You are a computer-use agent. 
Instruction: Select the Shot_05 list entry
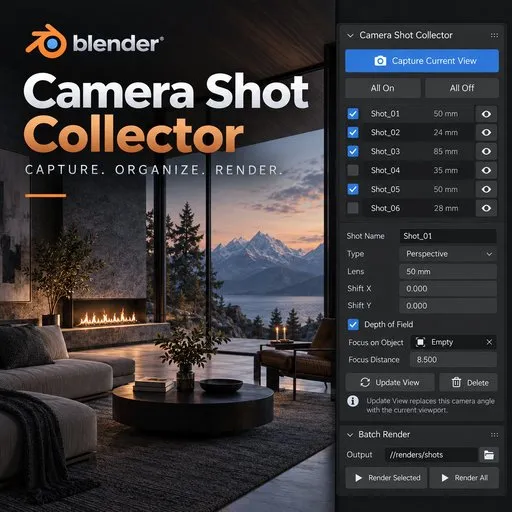(418, 189)
